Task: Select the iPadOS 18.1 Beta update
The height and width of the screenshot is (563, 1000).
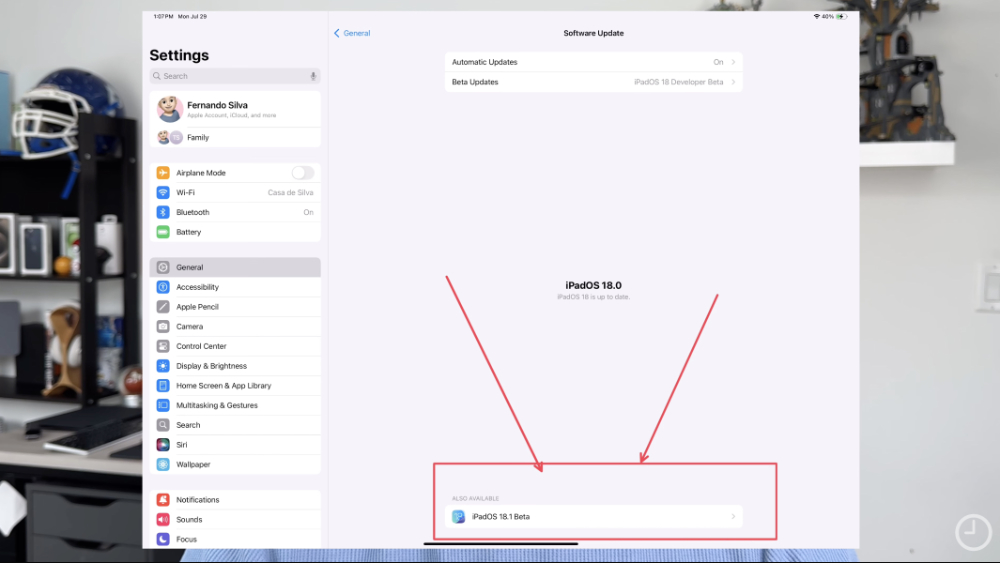Action: click(594, 516)
